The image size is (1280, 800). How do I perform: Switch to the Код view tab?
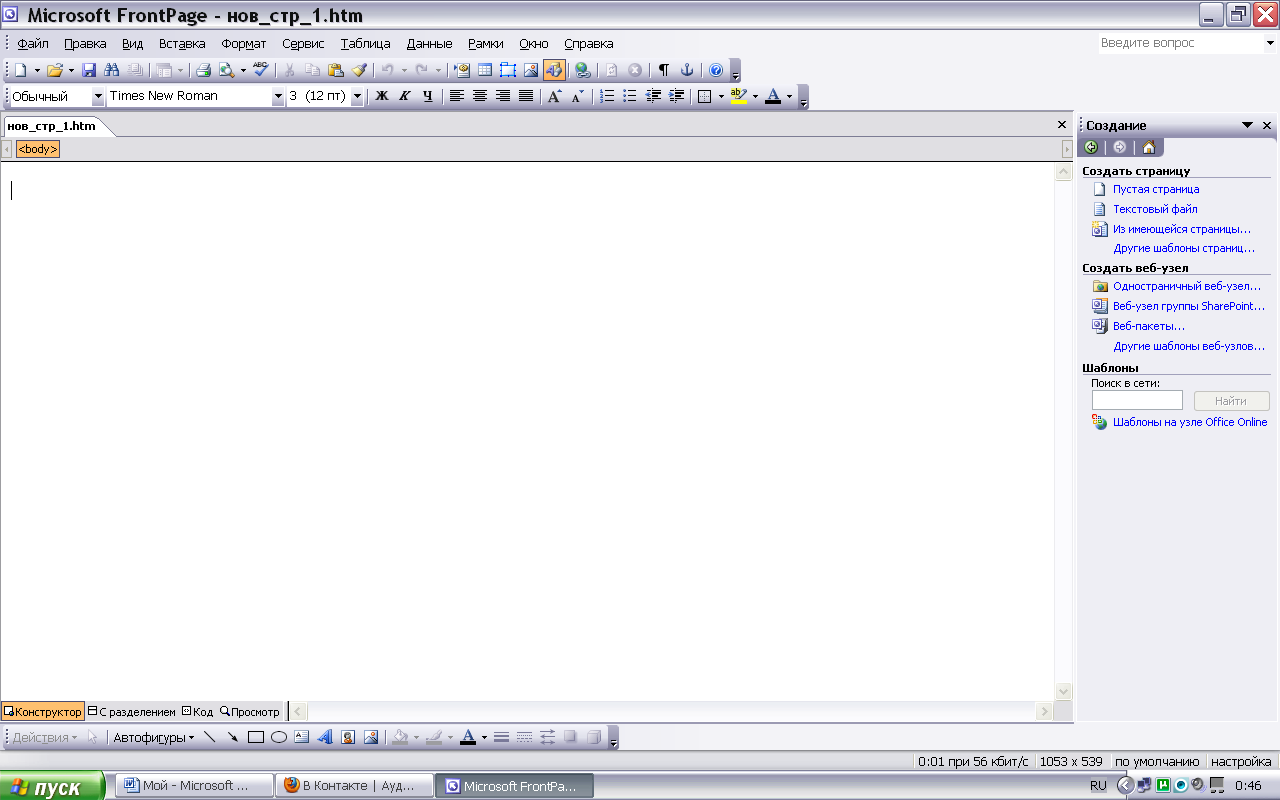click(197, 711)
